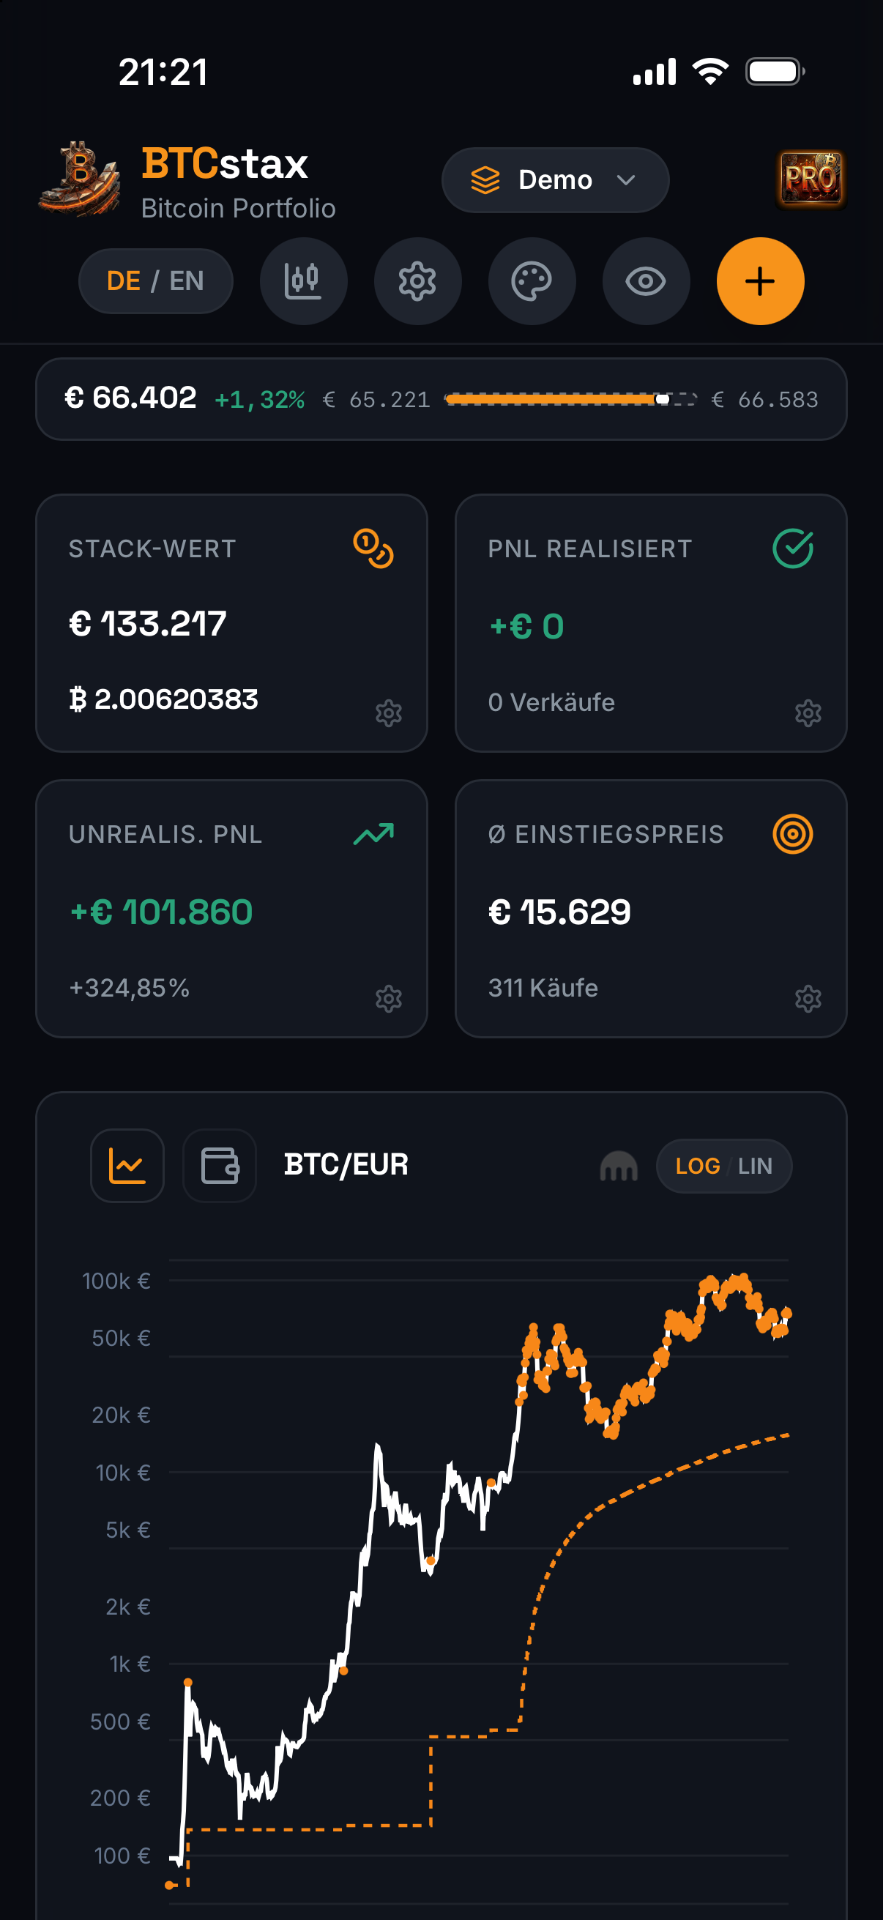Viewport: 883px width, 1920px height.
Task: Open Stack-Wert card settings gear
Action: coord(388,713)
